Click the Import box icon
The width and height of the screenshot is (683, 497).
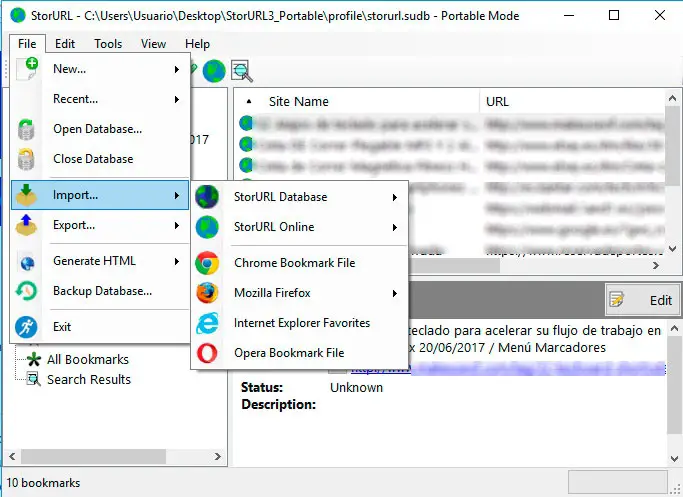[26, 195]
